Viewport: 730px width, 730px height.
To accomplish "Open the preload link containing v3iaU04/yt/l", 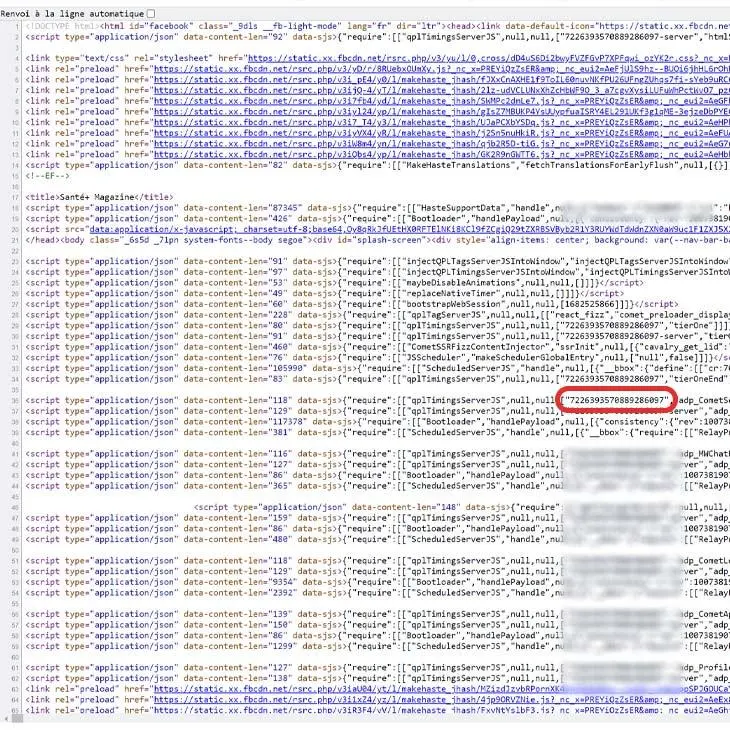I will (x=441, y=689).
